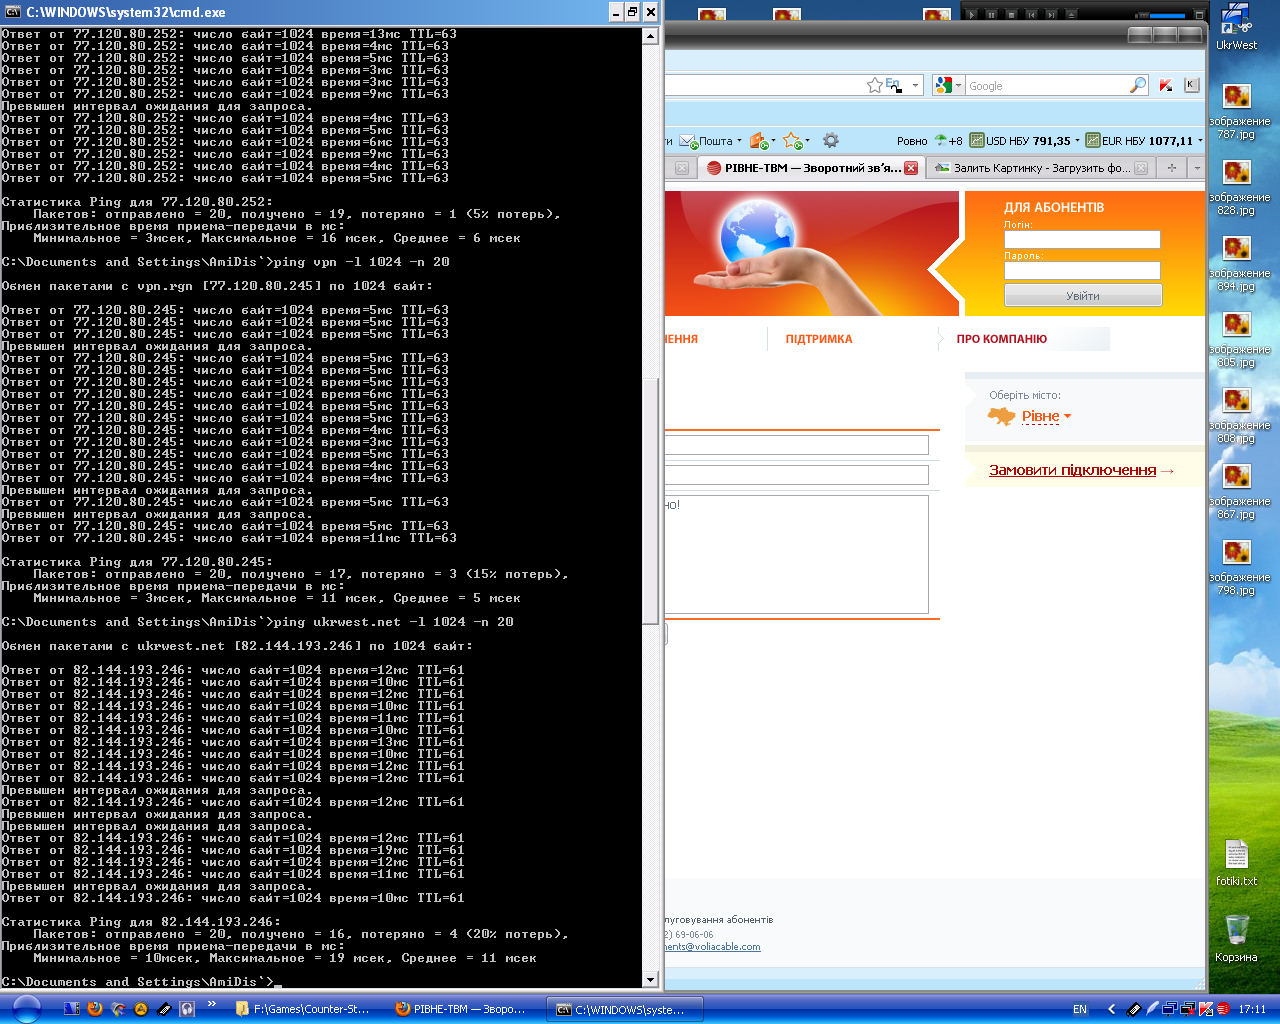Image resolution: width=1280 pixels, height=1024 pixels.
Task: Close the Залить Картинку tab
Action: (1141, 168)
